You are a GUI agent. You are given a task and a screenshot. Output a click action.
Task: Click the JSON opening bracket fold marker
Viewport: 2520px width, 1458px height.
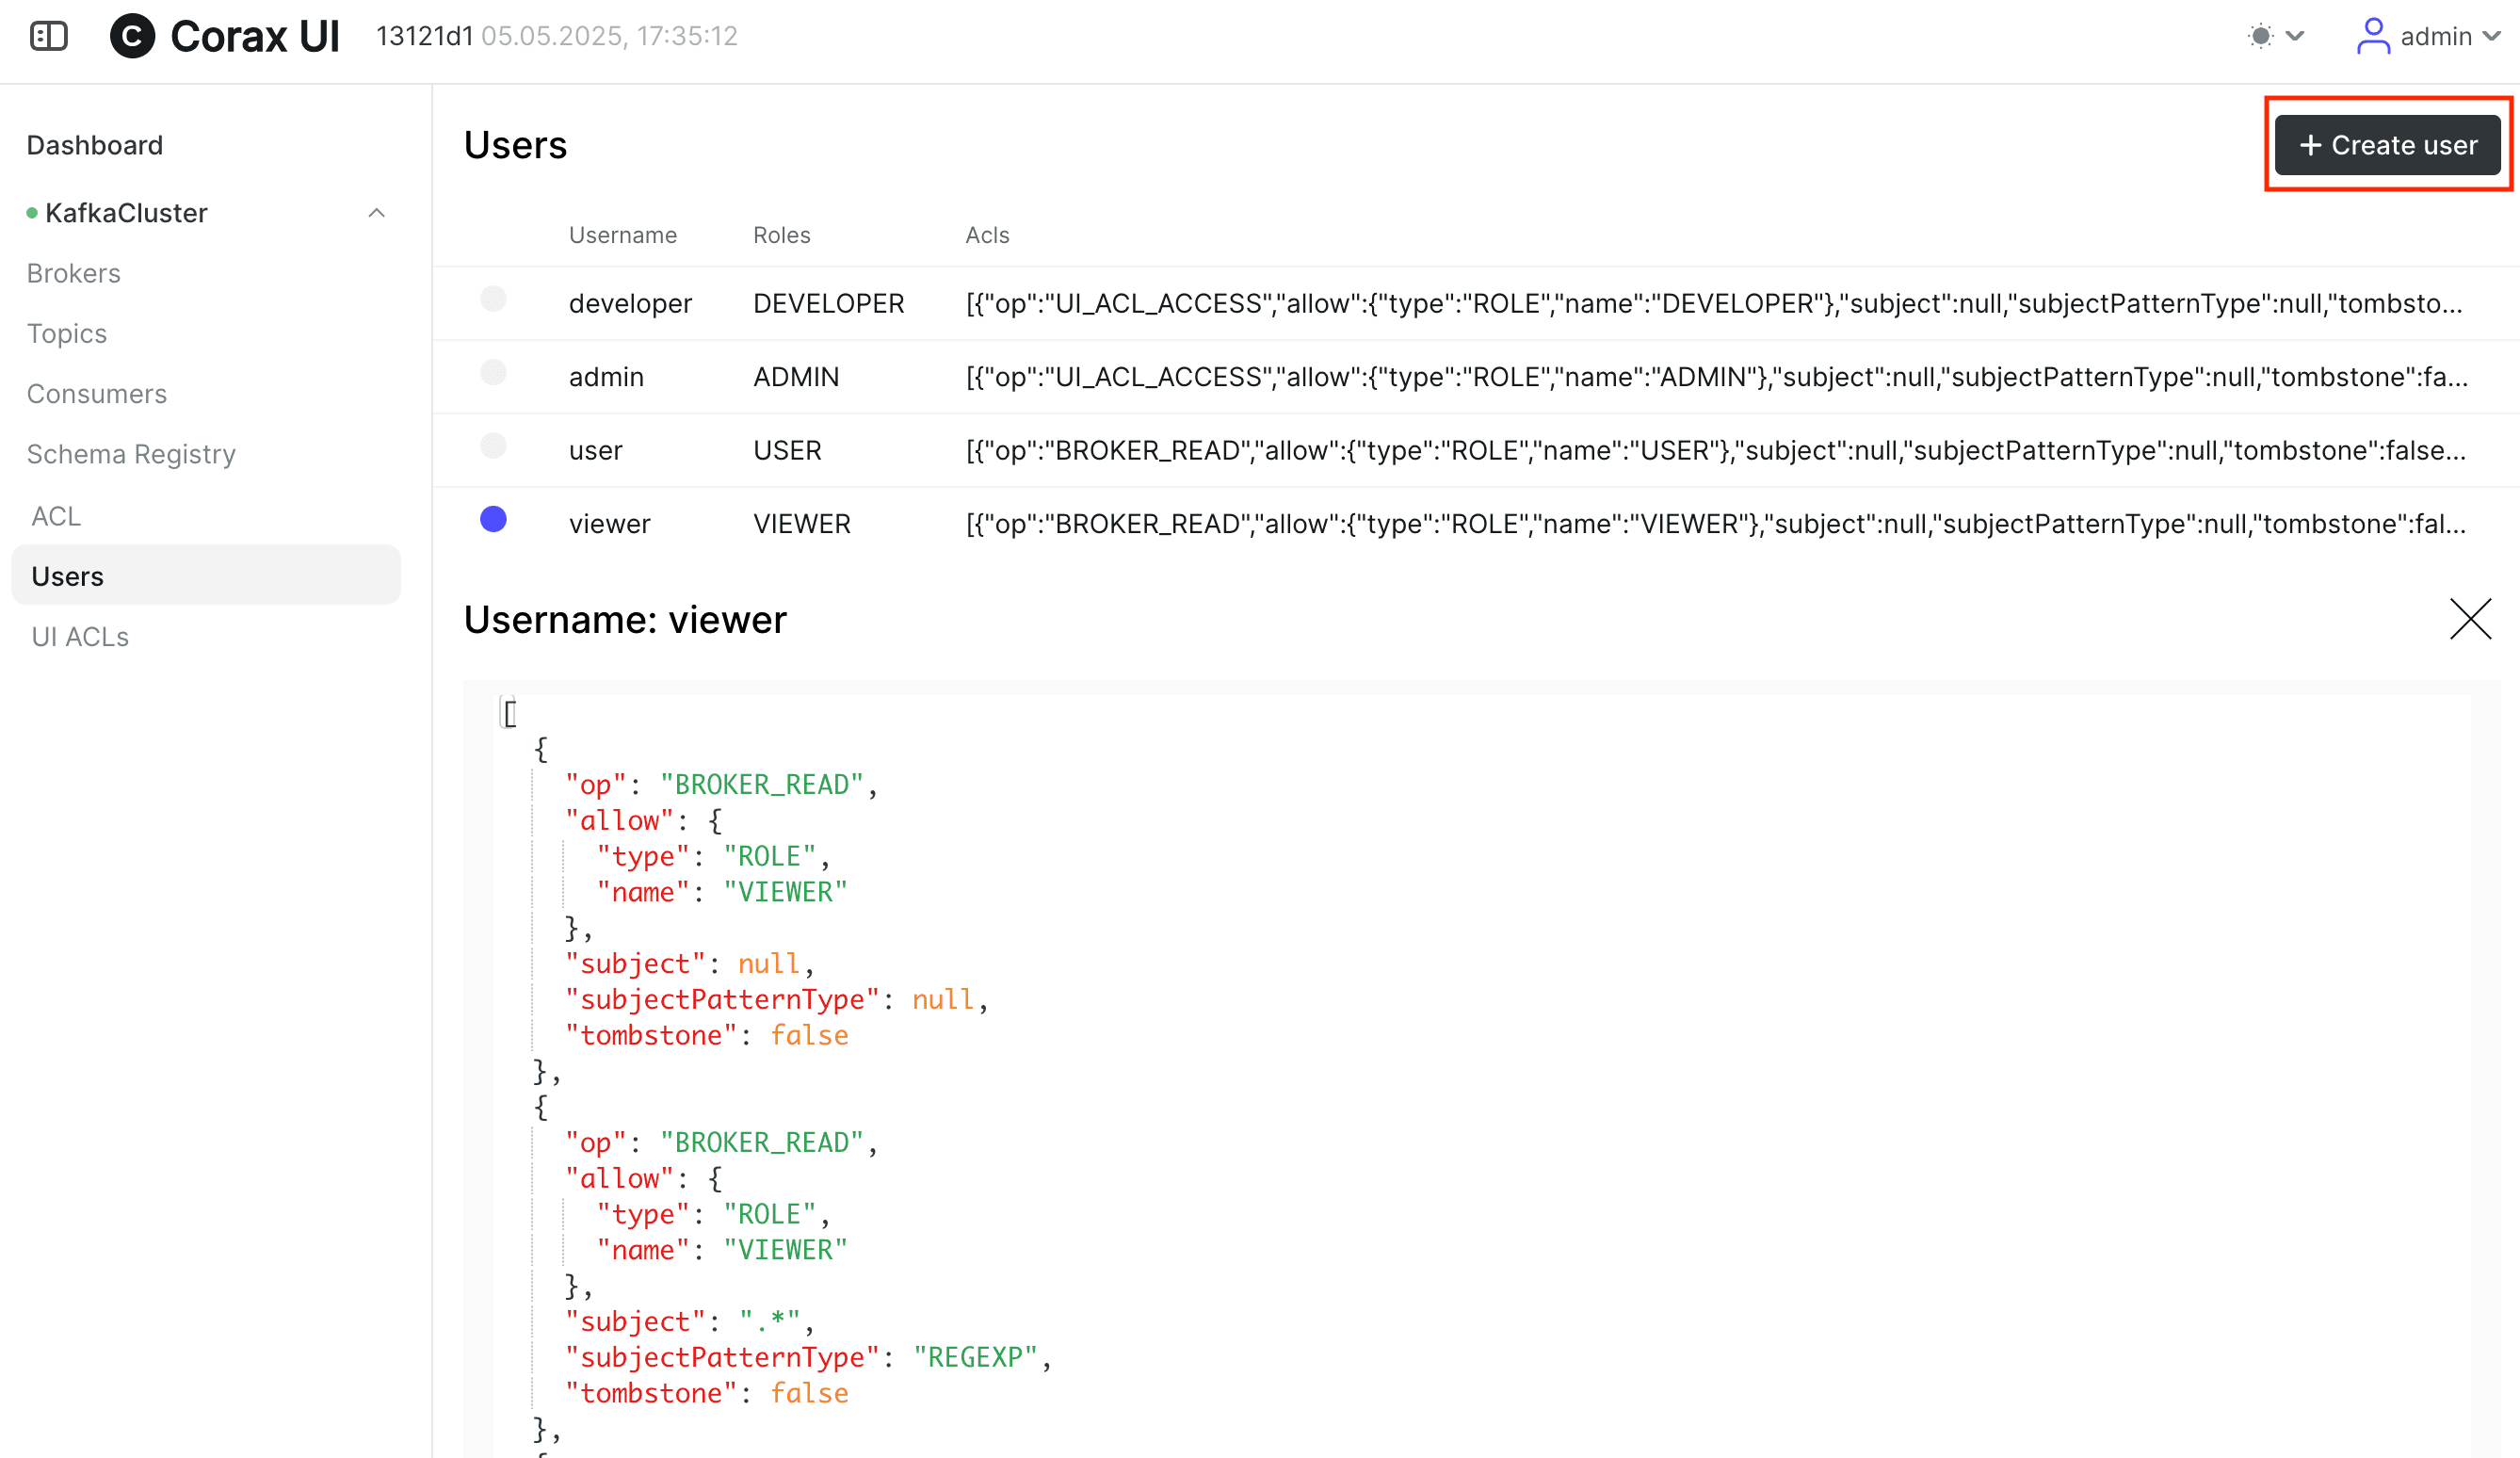pyautogui.click(x=509, y=713)
